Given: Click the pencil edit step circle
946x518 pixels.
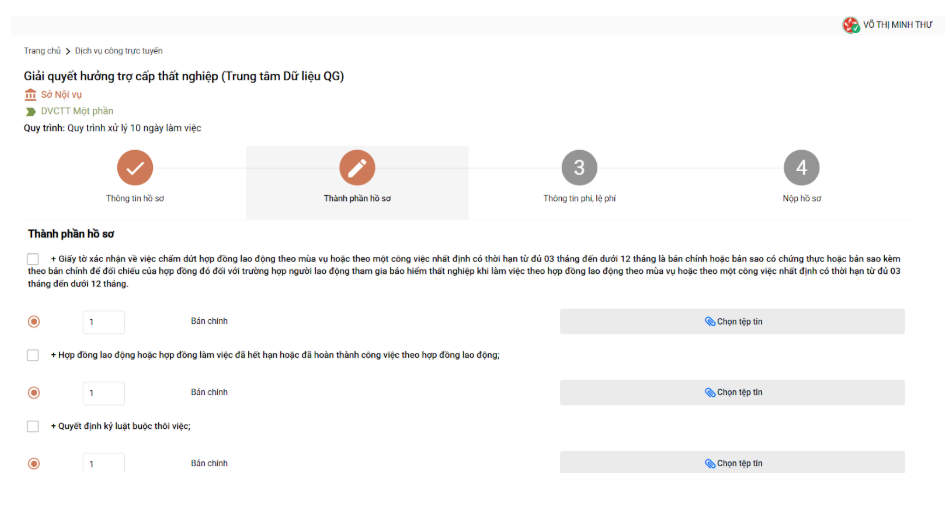Looking at the screenshot, I should coord(357,168).
